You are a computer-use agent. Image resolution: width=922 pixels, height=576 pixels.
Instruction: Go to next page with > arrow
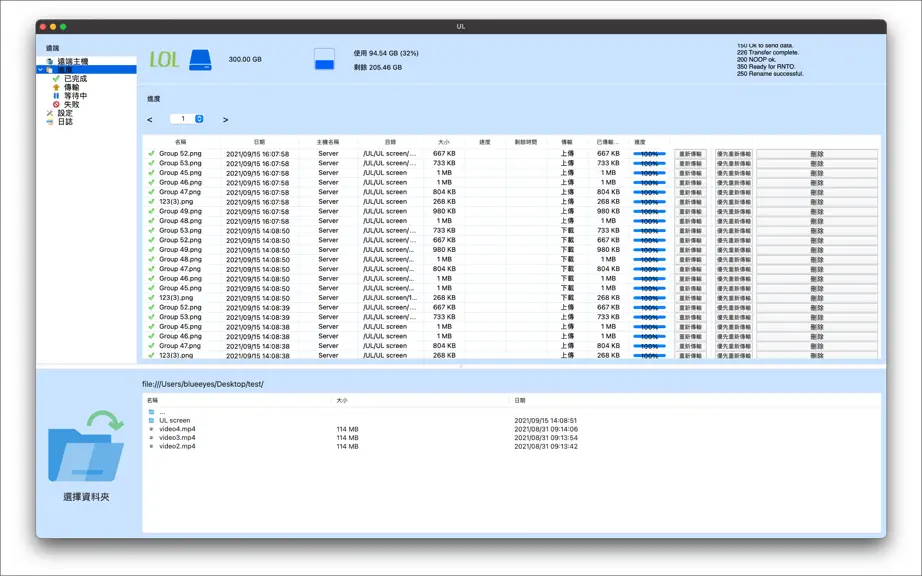[225, 120]
